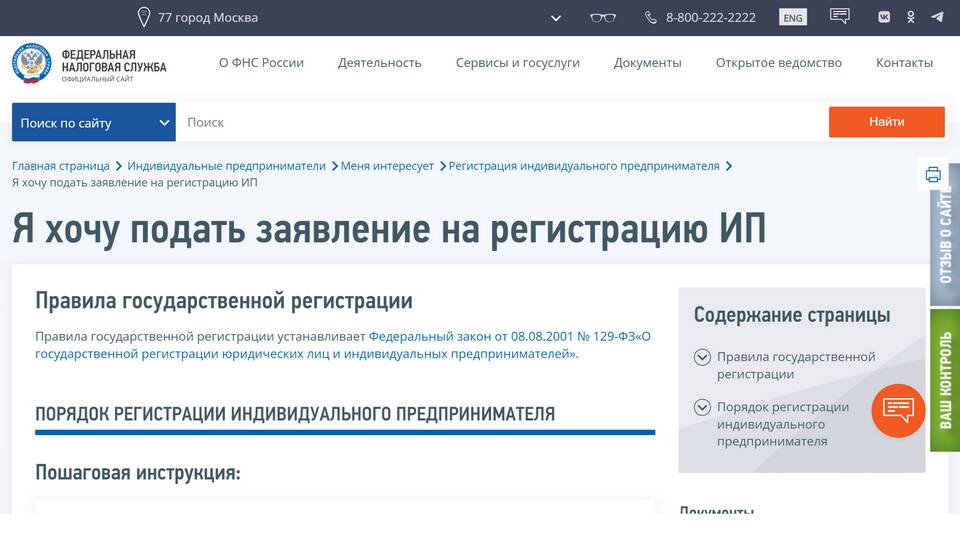Open the "Поиск по сайту" dropdown
The width and height of the screenshot is (960, 546).
point(94,122)
